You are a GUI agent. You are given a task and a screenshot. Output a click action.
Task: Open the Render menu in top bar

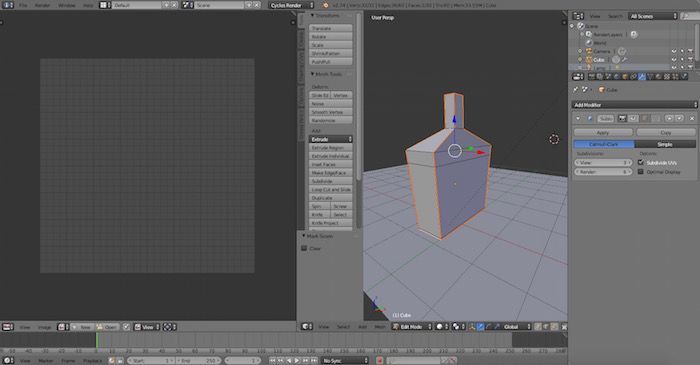coord(42,5)
